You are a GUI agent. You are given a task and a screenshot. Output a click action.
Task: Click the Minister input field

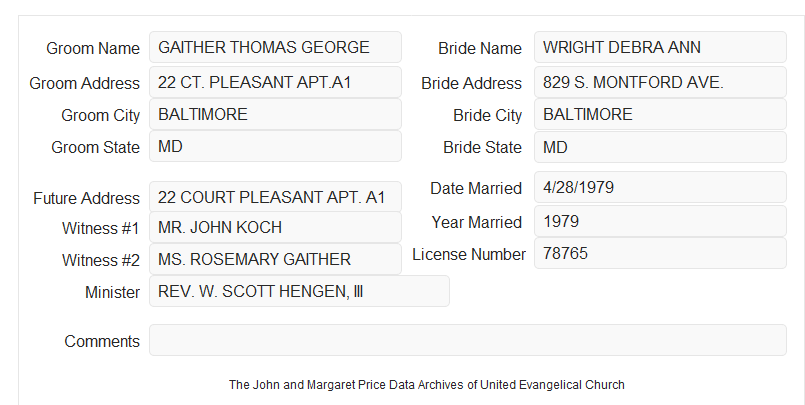pyautogui.click(x=299, y=291)
